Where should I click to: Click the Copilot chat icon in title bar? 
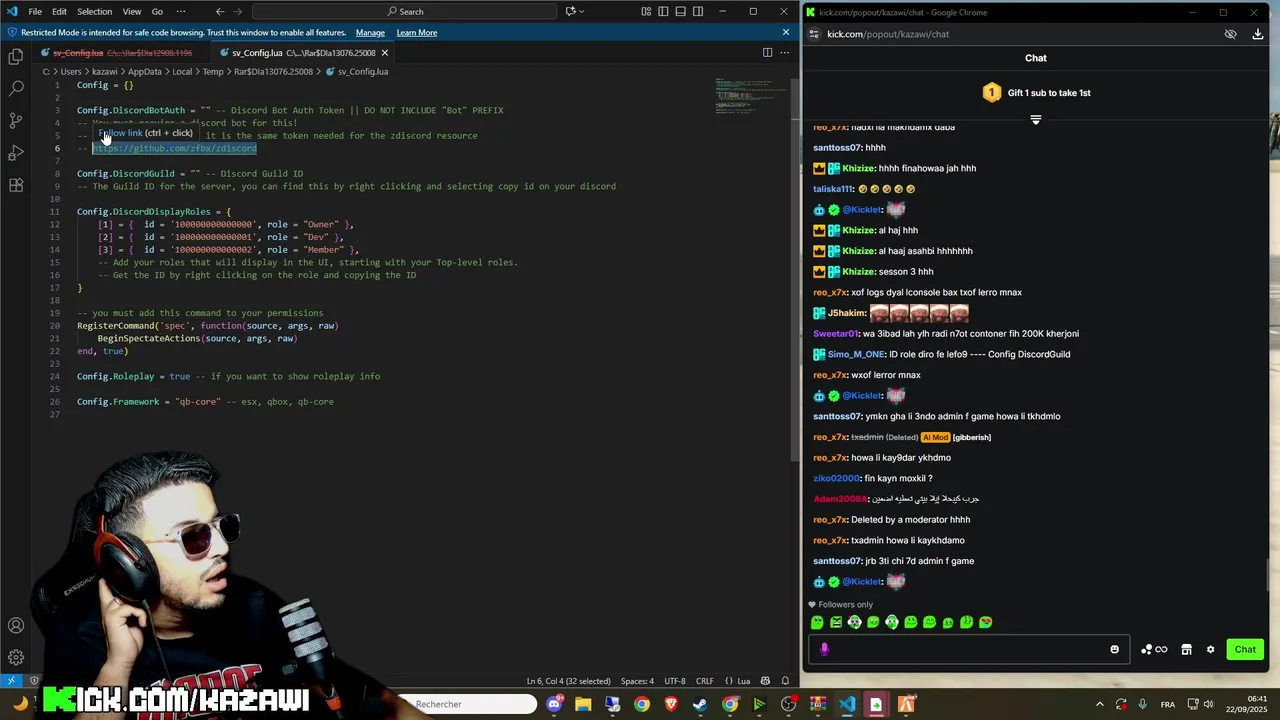pos(571,11)
